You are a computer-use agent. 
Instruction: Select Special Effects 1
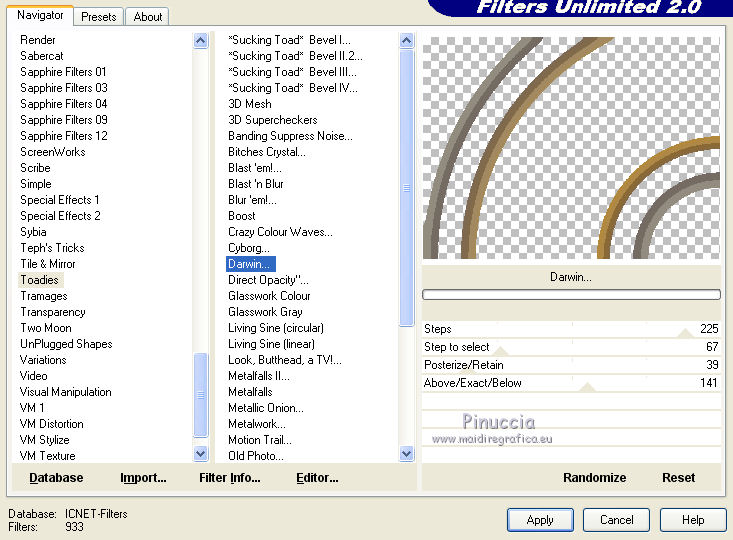tap(59, 200)
